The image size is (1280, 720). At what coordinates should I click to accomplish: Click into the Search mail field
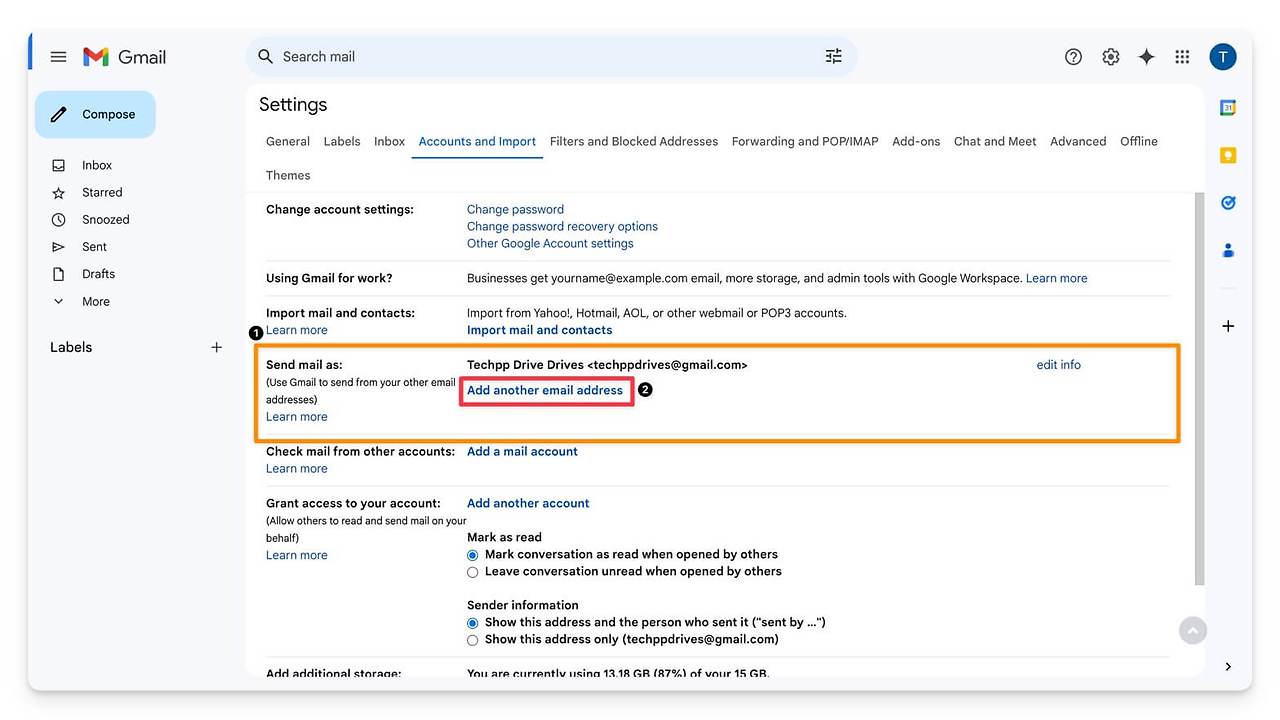[550, 57]
